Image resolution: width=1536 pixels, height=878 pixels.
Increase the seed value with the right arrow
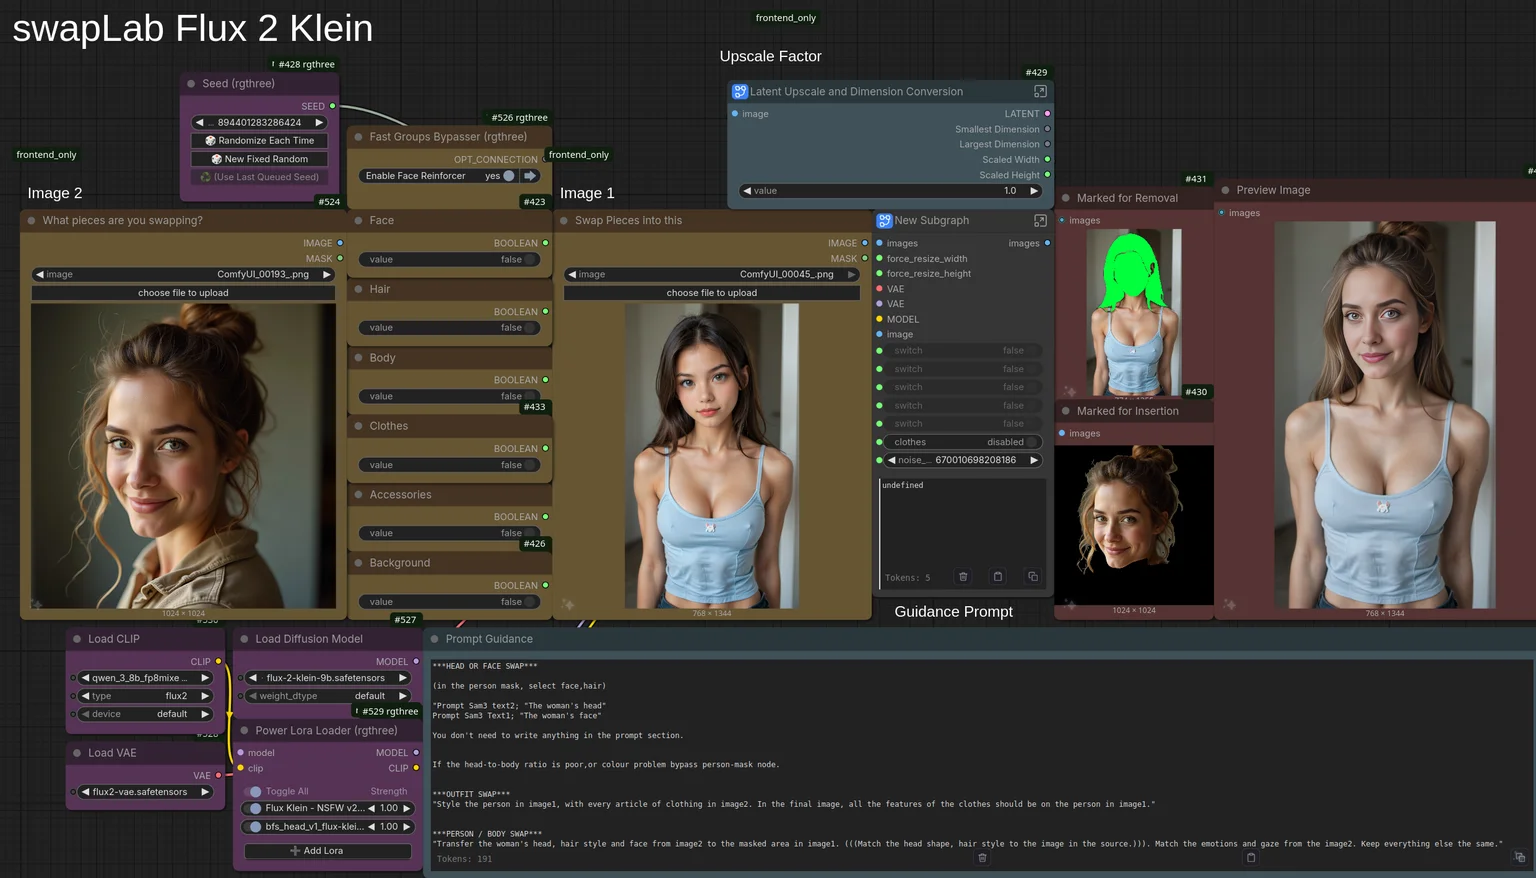pyautogui.click(x=319, y=123)
